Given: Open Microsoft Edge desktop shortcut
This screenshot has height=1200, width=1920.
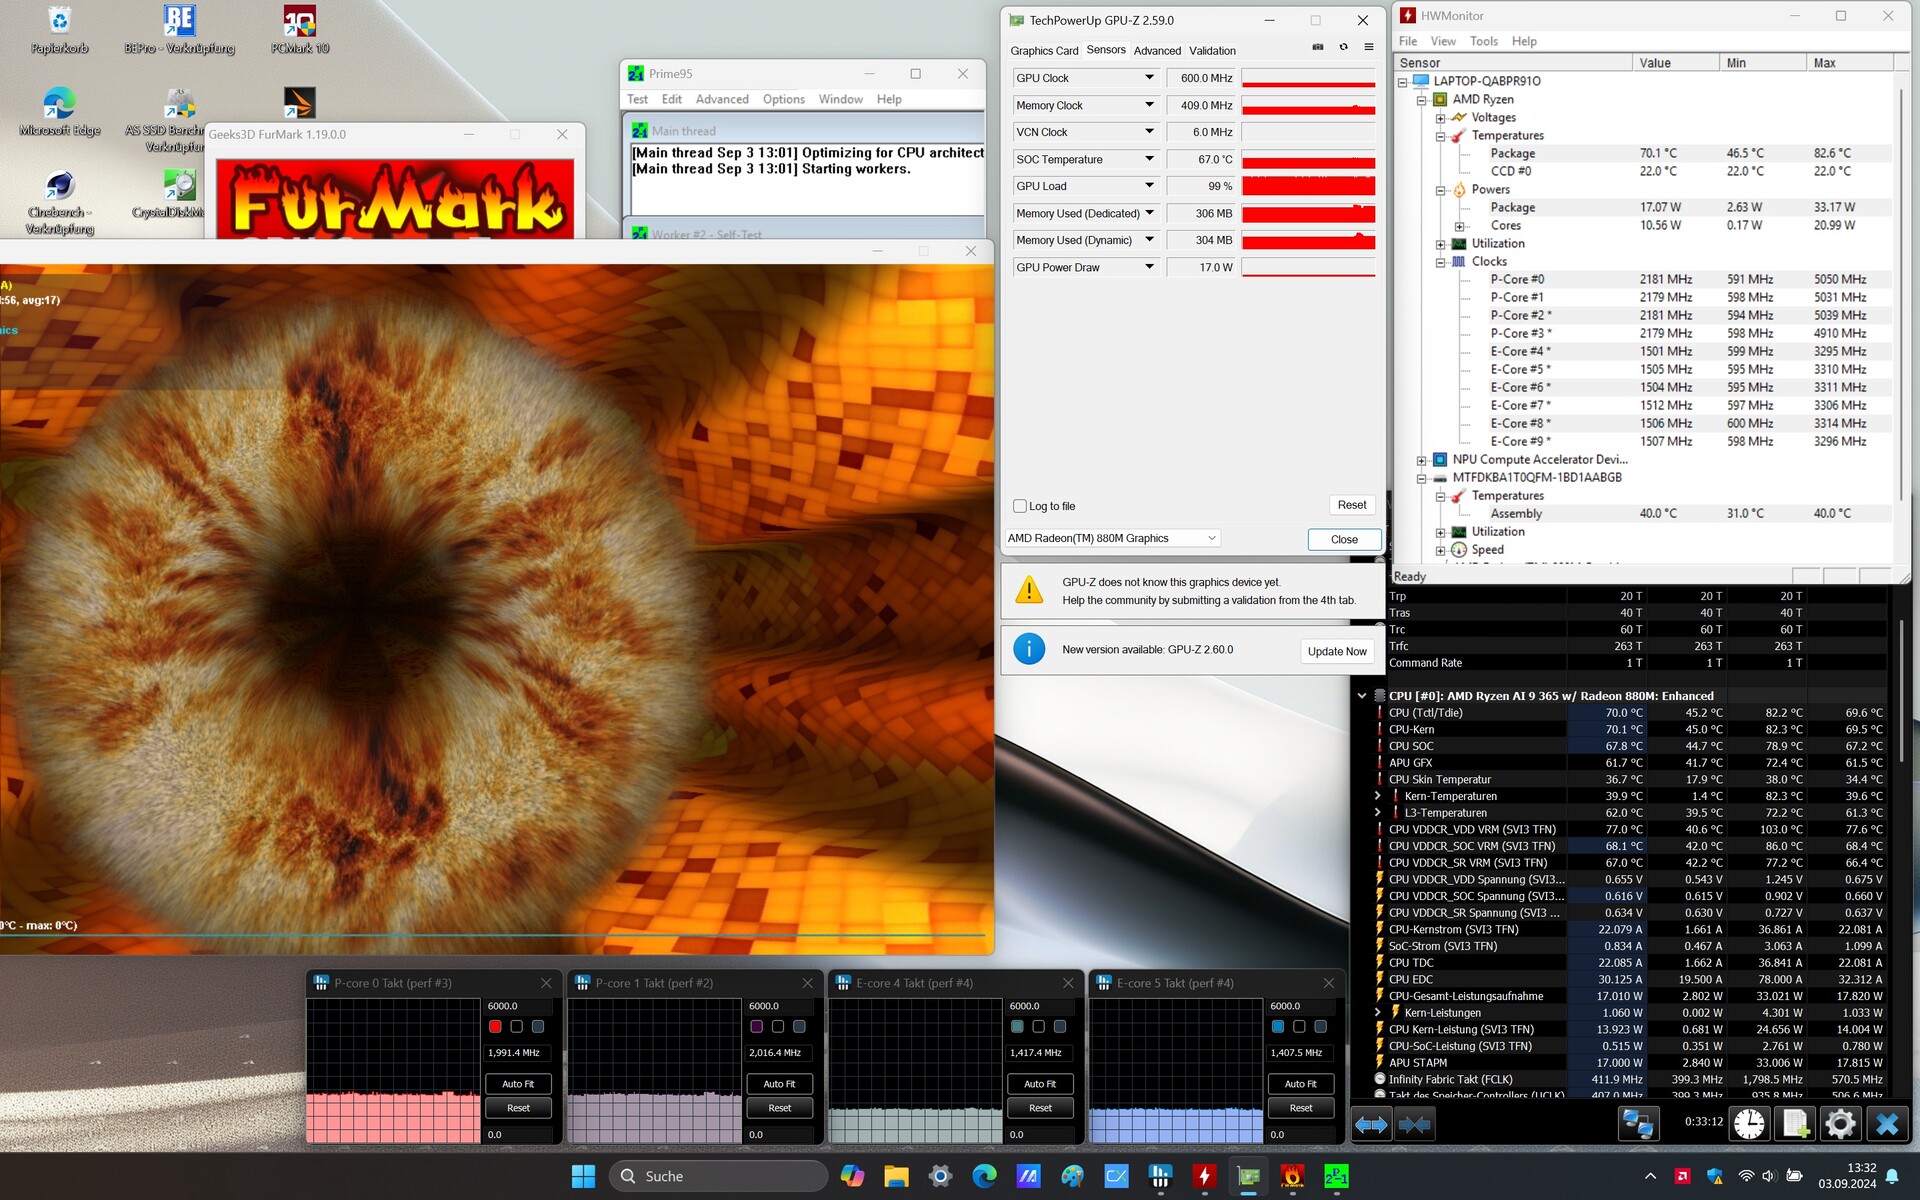Looking at the screenshot, I should click(x=59, y=112).
